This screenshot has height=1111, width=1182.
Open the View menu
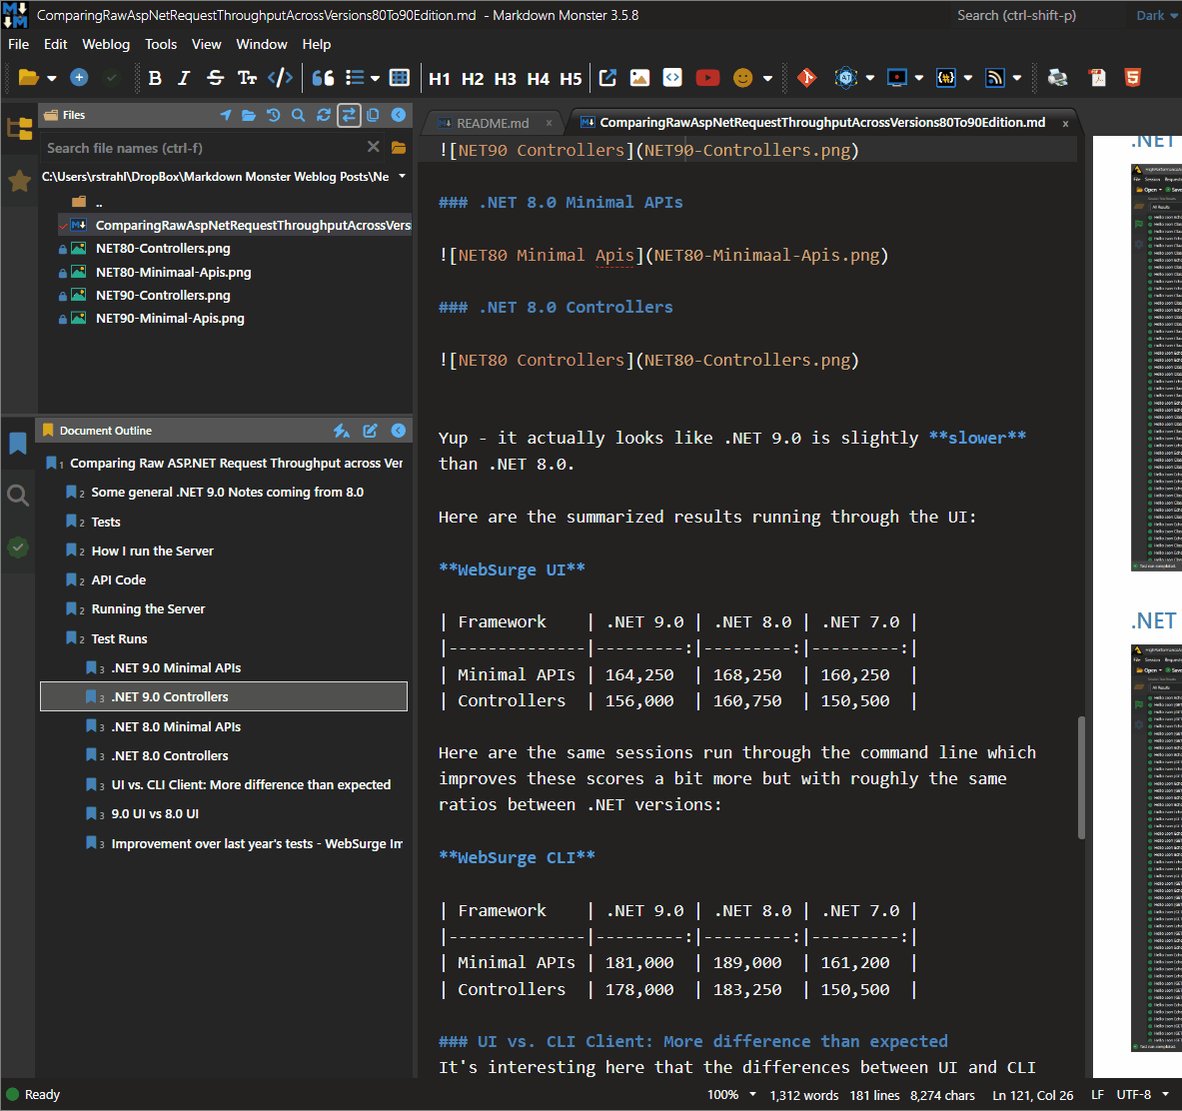coord(207,44)
